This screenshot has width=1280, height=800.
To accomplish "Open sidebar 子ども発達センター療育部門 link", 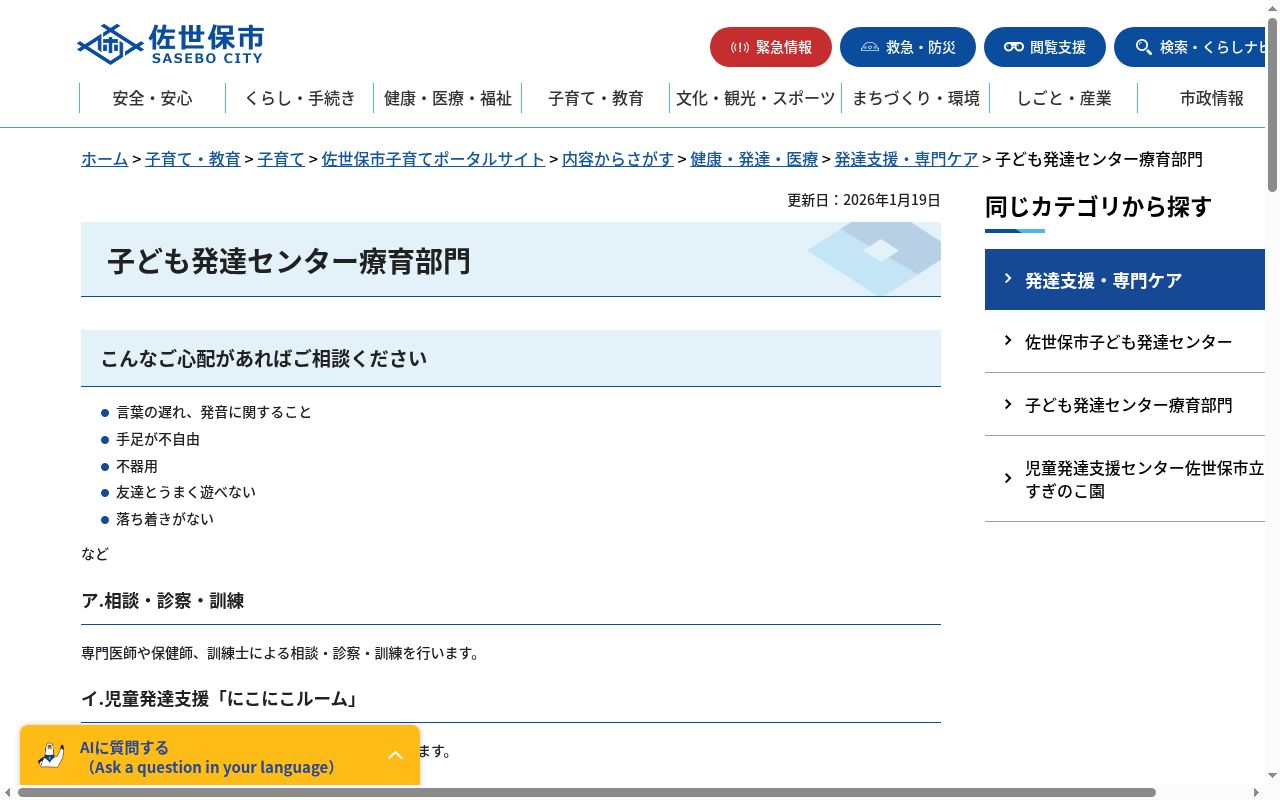I will click(x=1125, y=405).
